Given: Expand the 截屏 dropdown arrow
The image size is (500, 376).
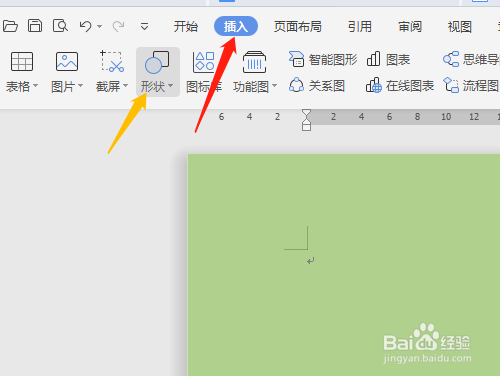Looking at the screenshot, I should [125, 86].
